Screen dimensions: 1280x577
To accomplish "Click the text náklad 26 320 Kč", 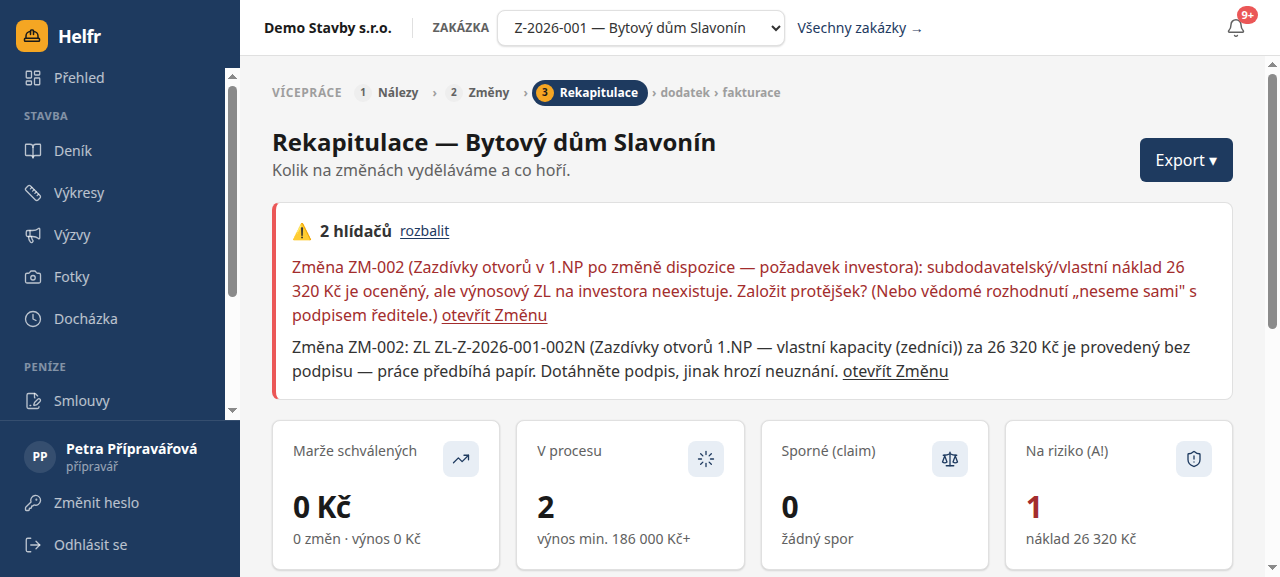I will [1081, 539].
